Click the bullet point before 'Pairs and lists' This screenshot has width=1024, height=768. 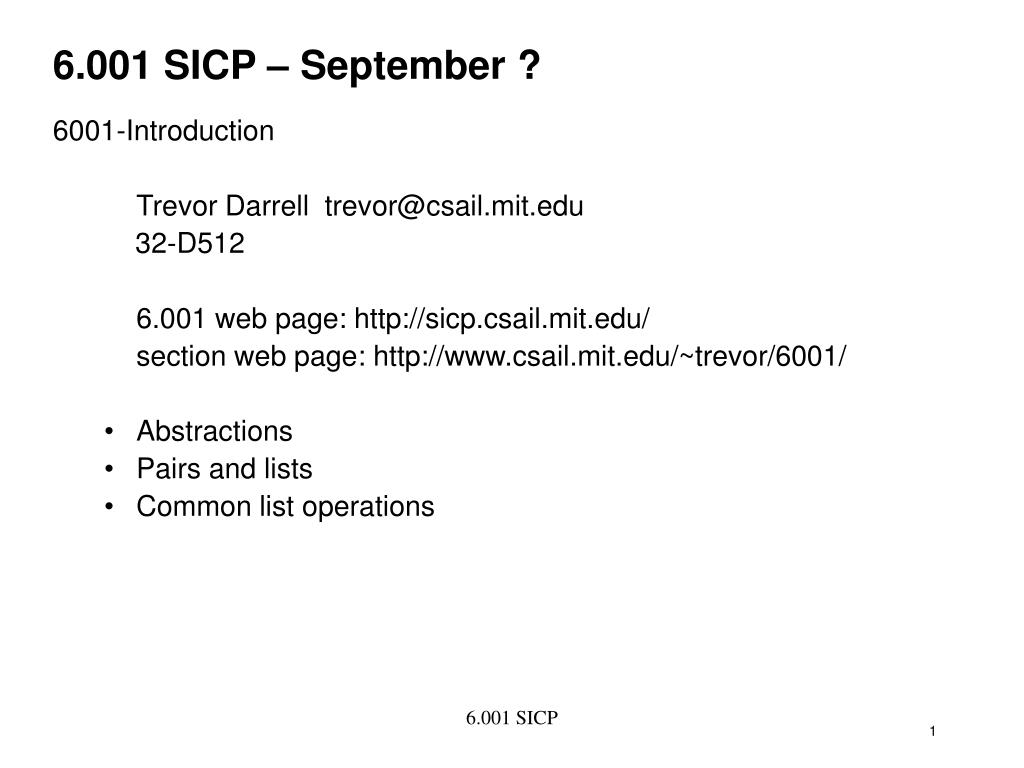click(x=109, y=469)
